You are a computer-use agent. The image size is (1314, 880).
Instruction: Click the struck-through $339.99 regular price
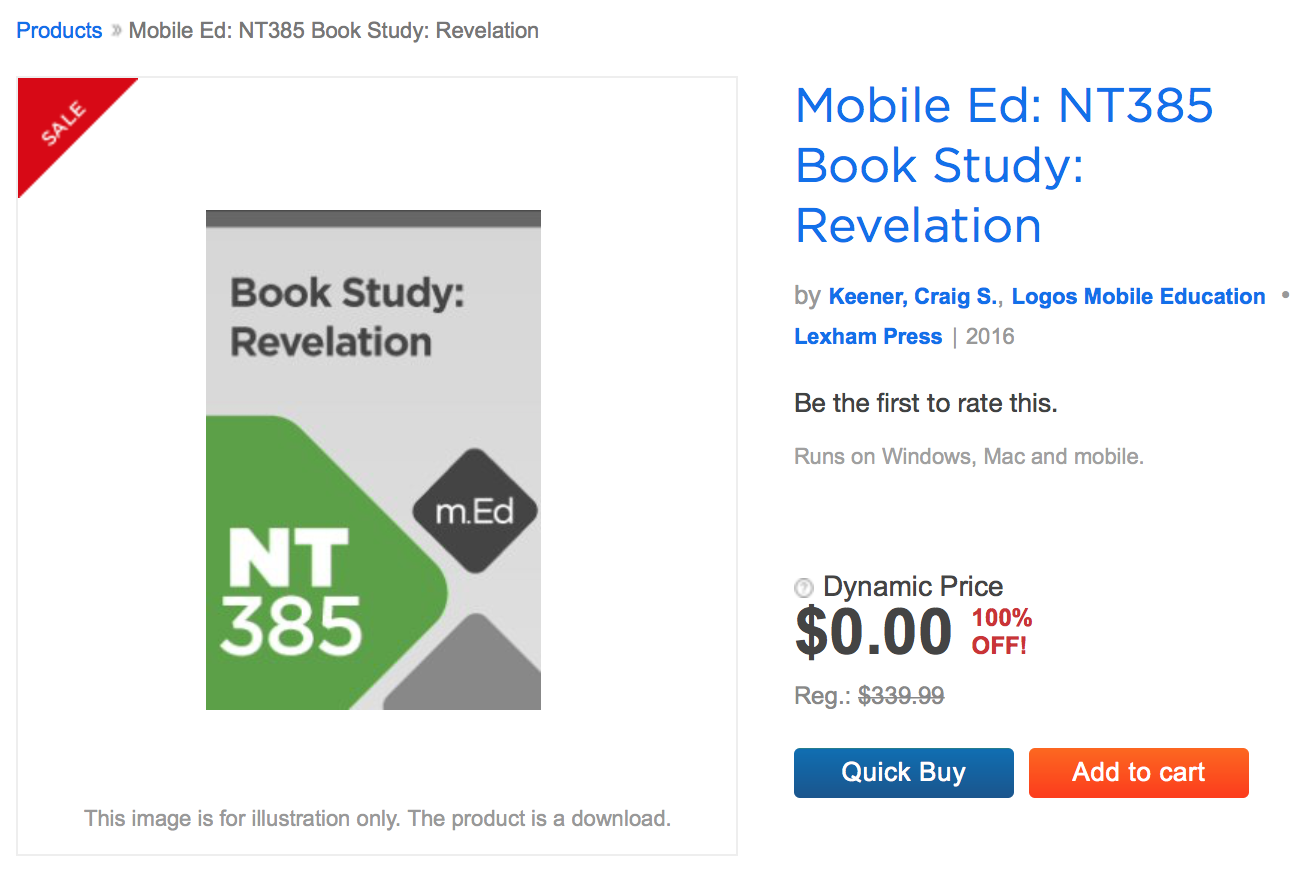pos(901,696)
